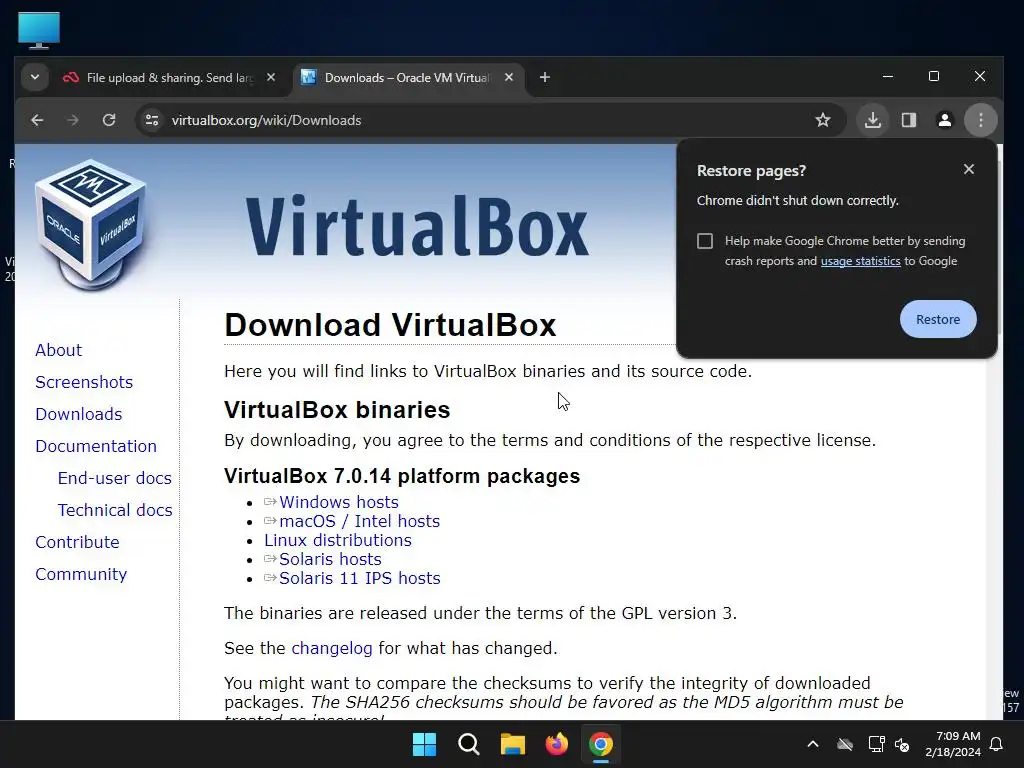This screenshot has width=1024, height=768.
Task: Open Contribute in the sidebar
Action: pos(77,542)
